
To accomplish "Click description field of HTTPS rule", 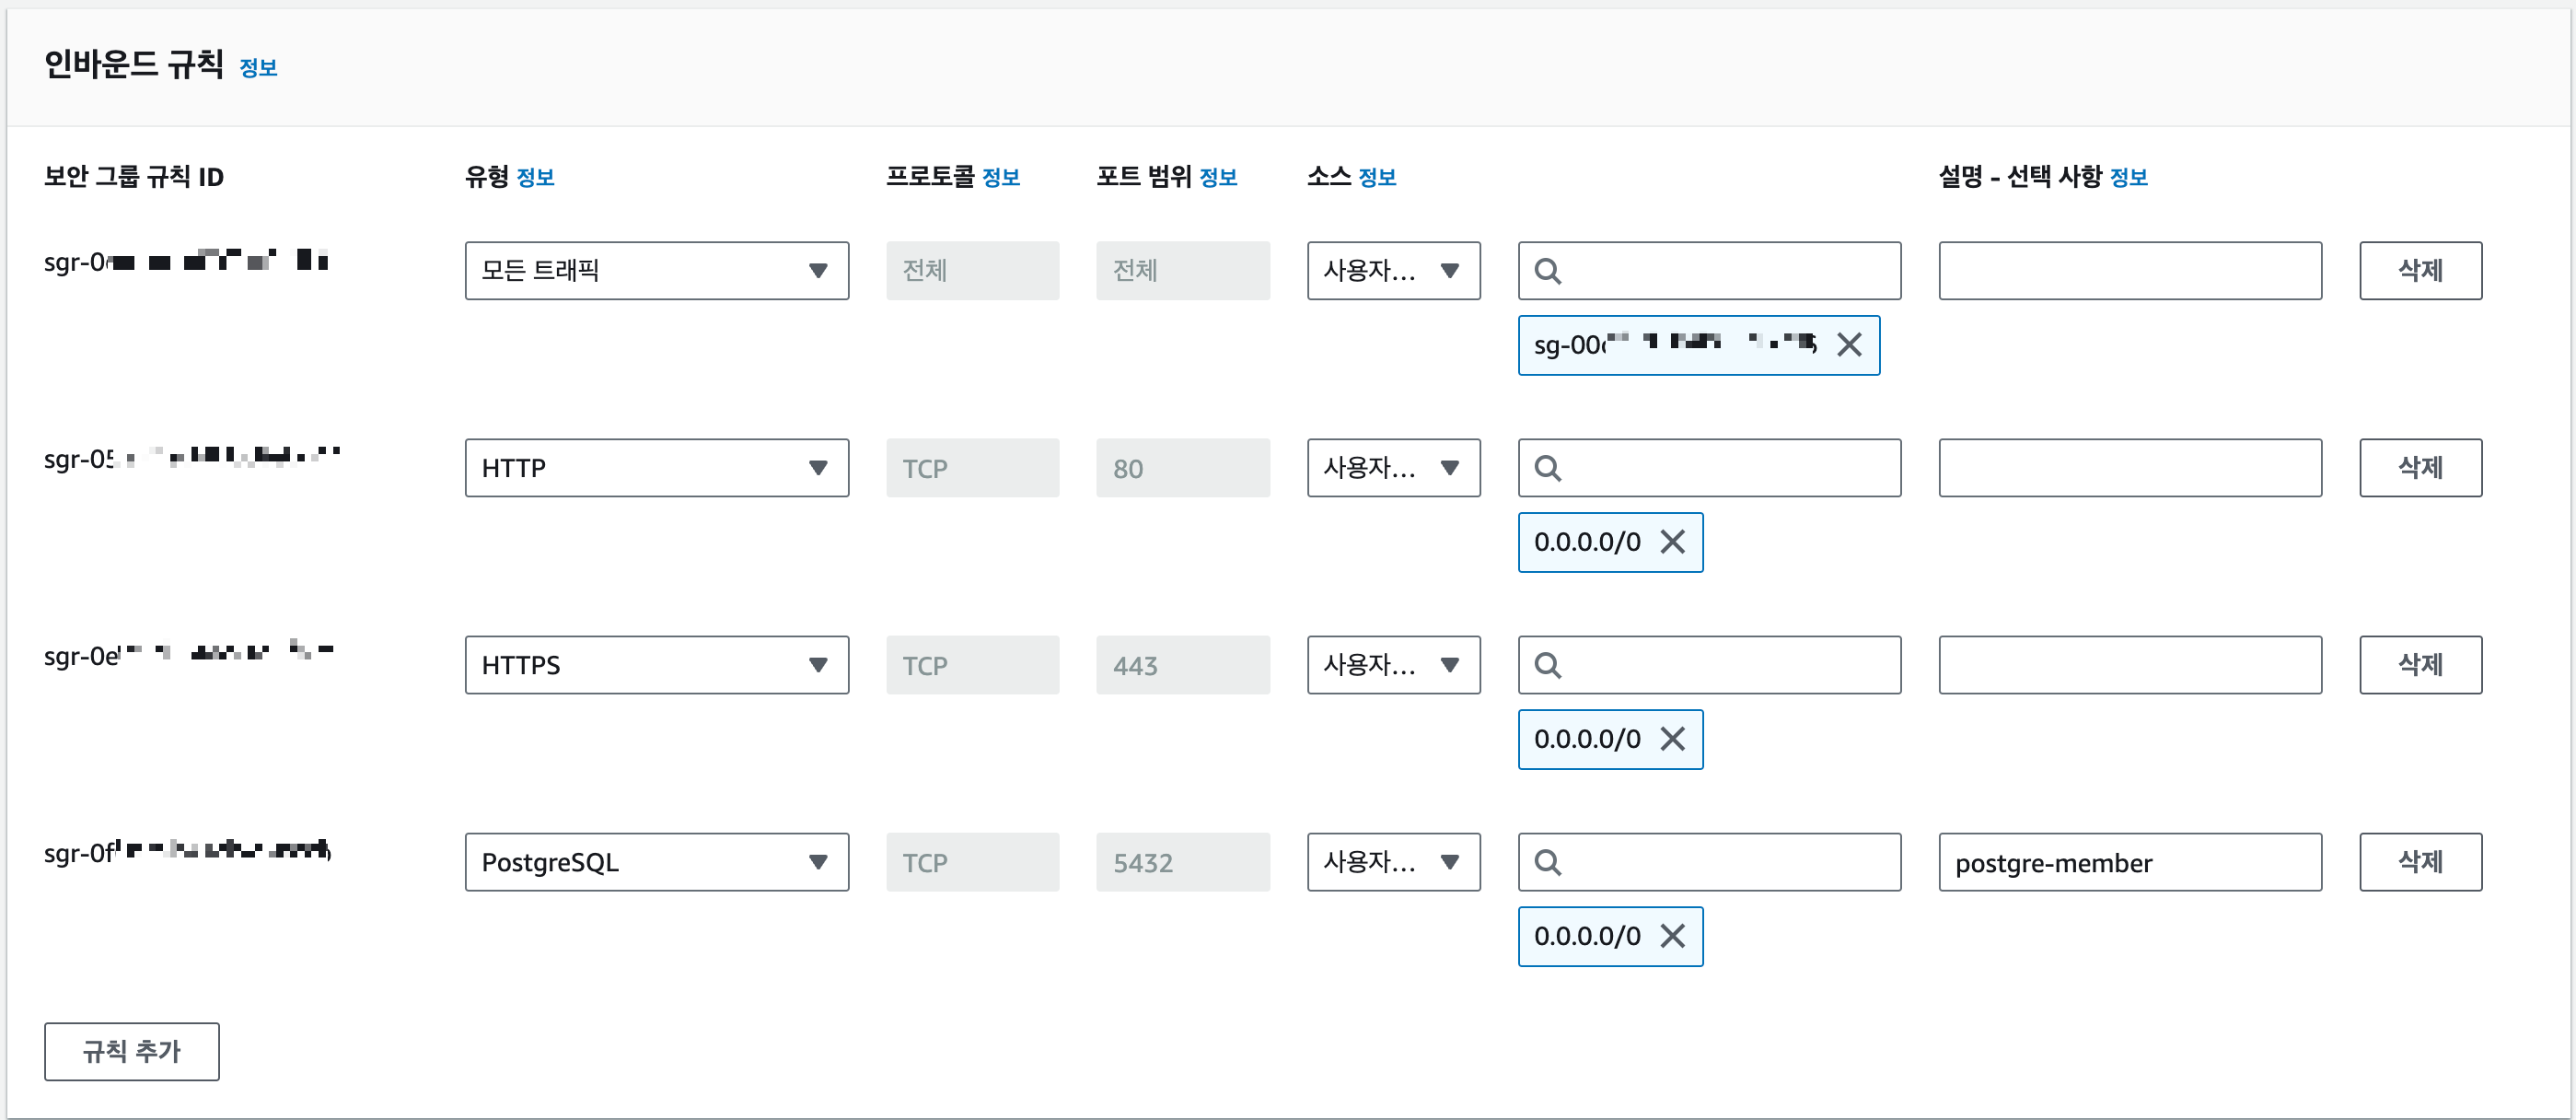I will pos(2130,665).
